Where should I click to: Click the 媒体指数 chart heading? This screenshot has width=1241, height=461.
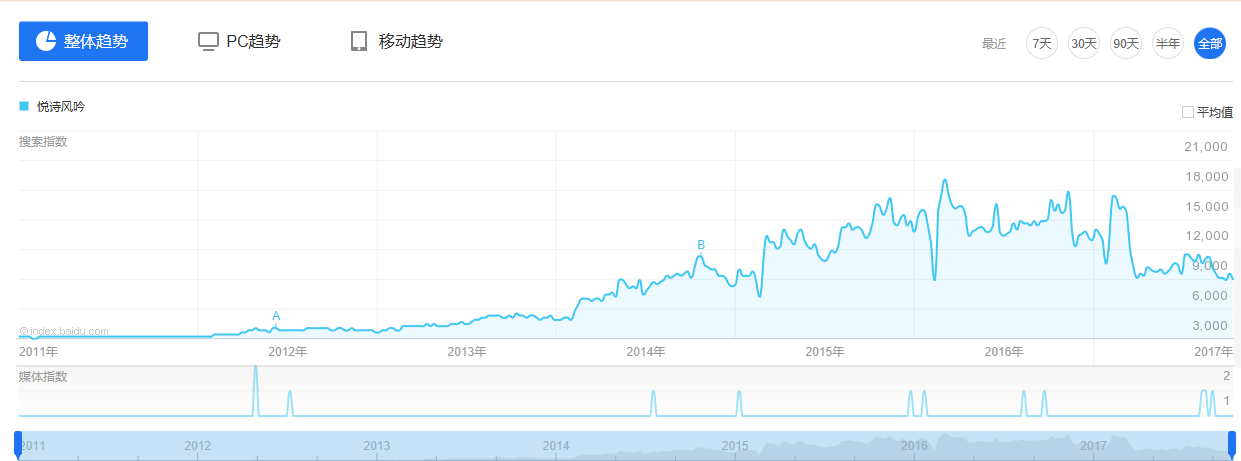(43, 377)
